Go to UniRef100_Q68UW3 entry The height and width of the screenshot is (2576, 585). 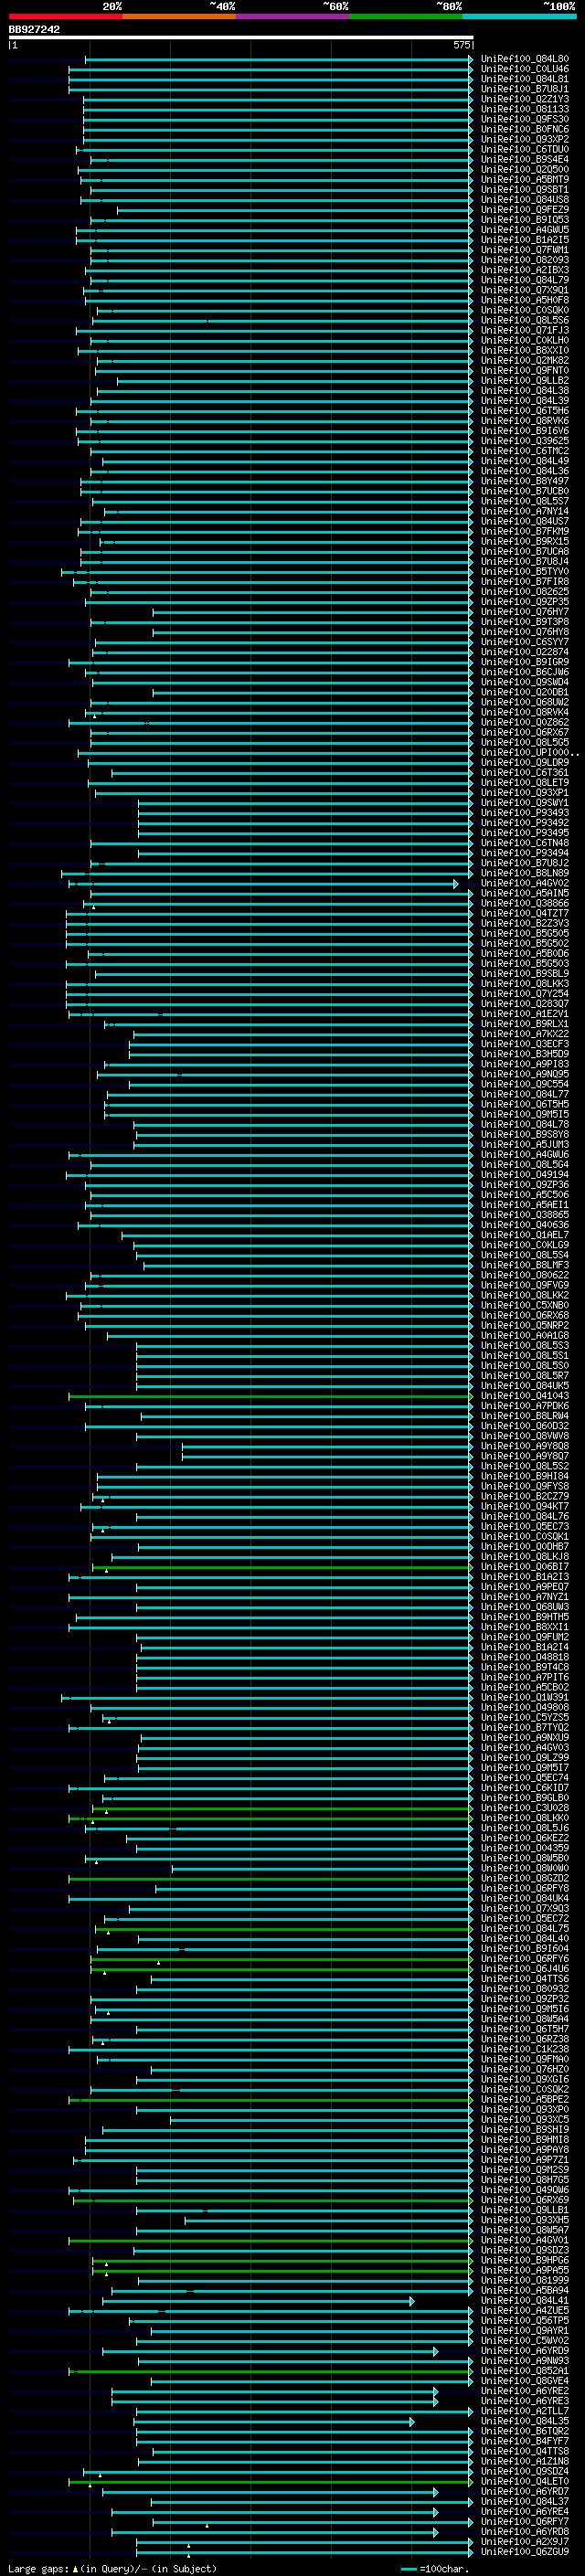(524, 1607)
